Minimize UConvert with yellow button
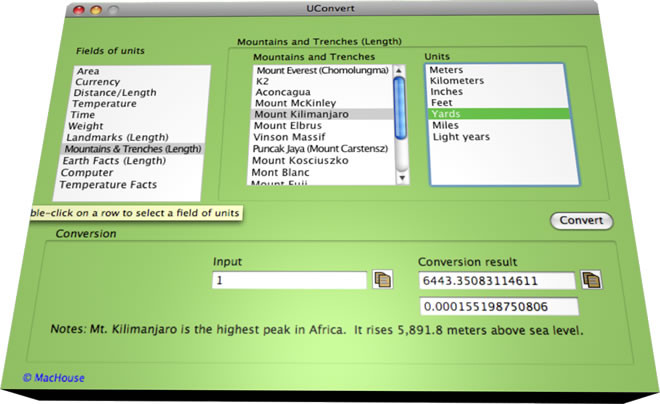The width and height of the screenshot is (660, 404). [x=96, y=10]
